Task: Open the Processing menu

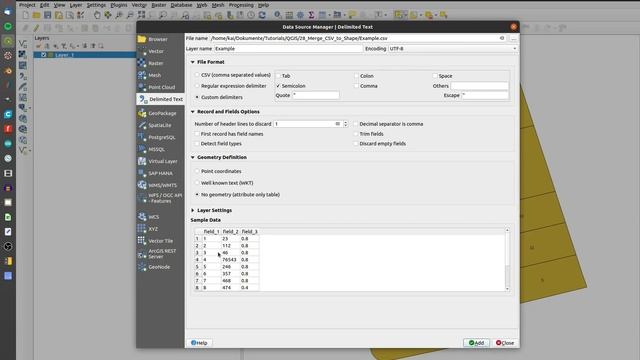Action: (x=241, y=5)
